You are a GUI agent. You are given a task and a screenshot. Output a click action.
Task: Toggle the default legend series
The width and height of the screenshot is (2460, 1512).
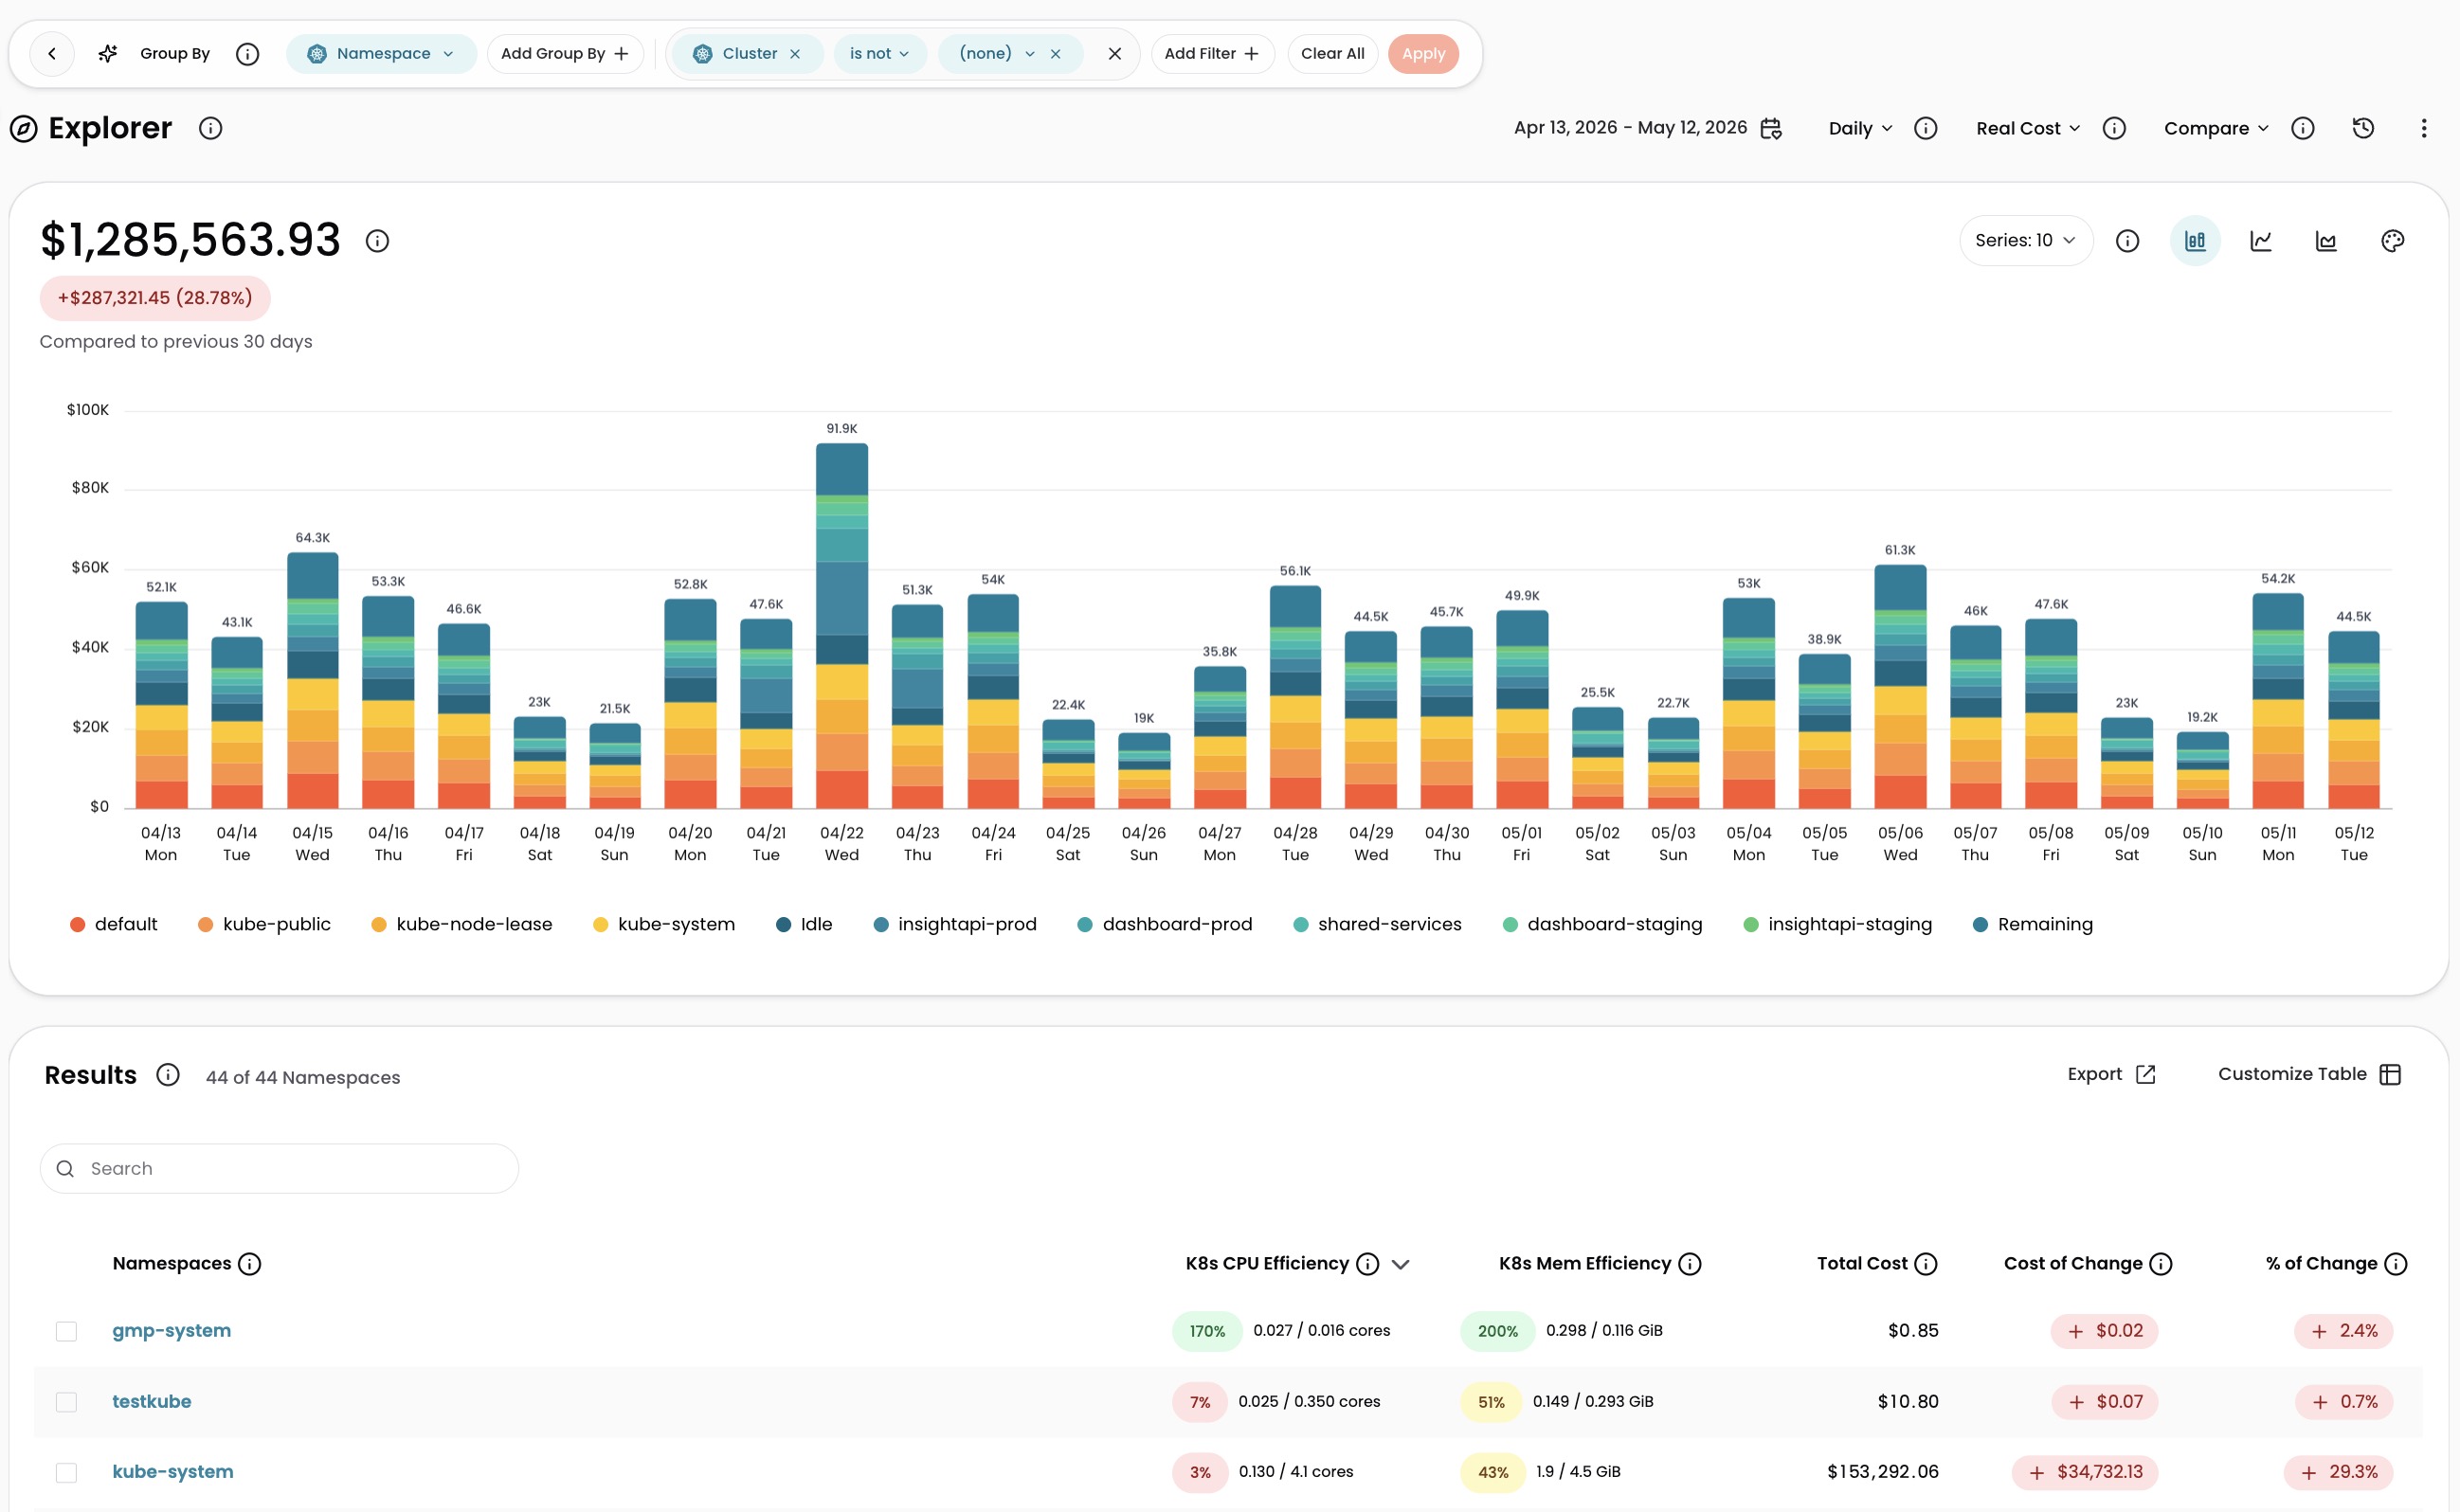(x=113, y=924)
